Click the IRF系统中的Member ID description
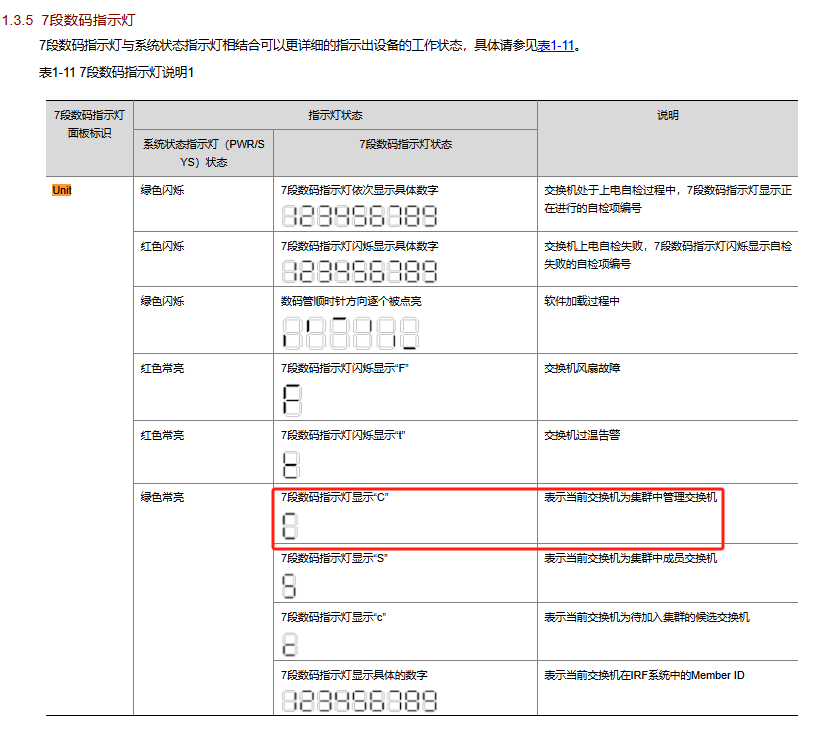The image size is (832, 733). [644, 675]
